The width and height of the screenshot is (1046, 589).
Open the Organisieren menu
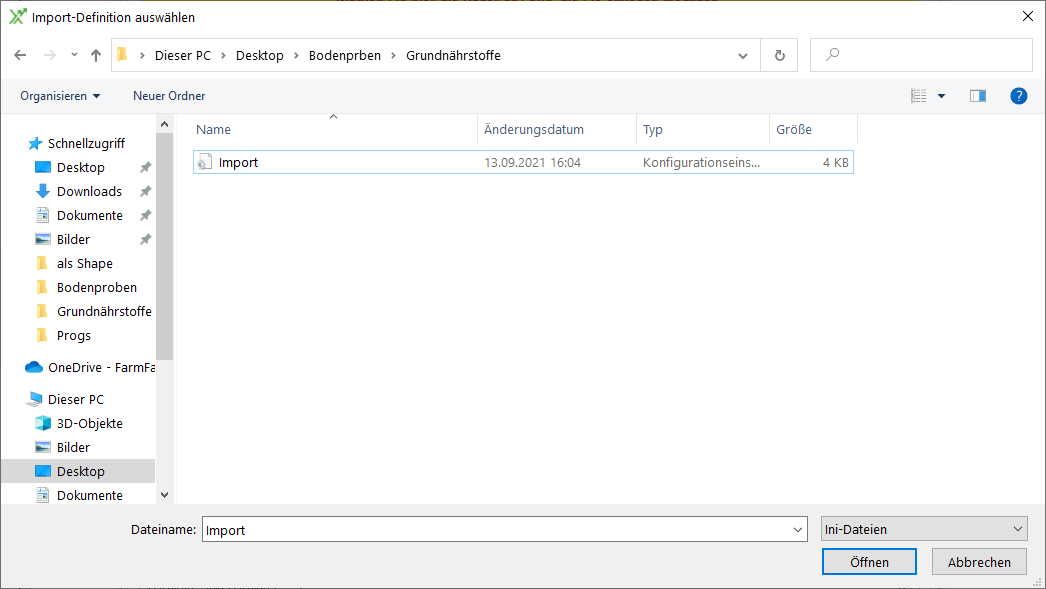(x=60, y=96)
